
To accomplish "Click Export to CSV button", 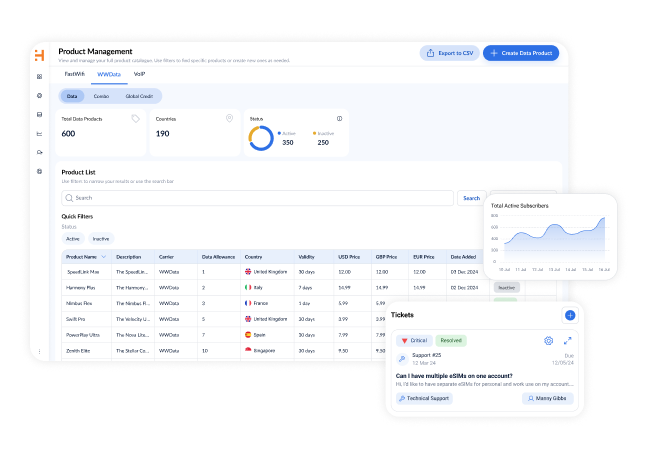I will (450, 53).
